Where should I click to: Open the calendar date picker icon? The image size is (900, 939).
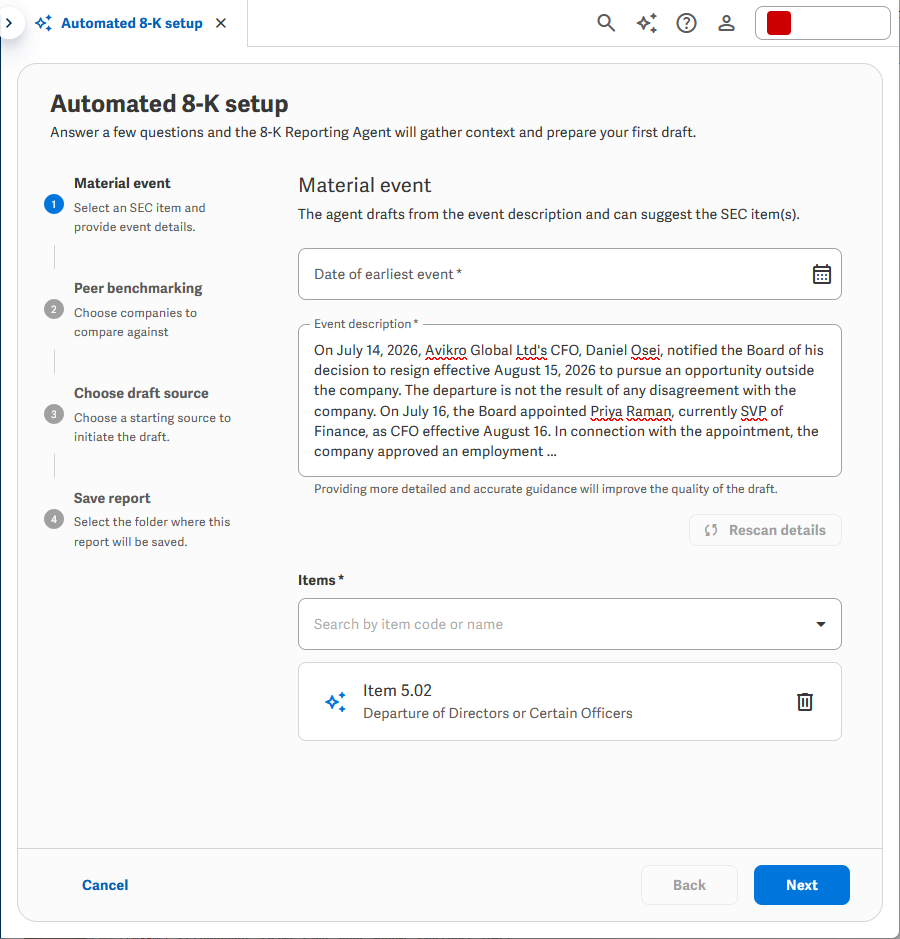coord(822,274)
